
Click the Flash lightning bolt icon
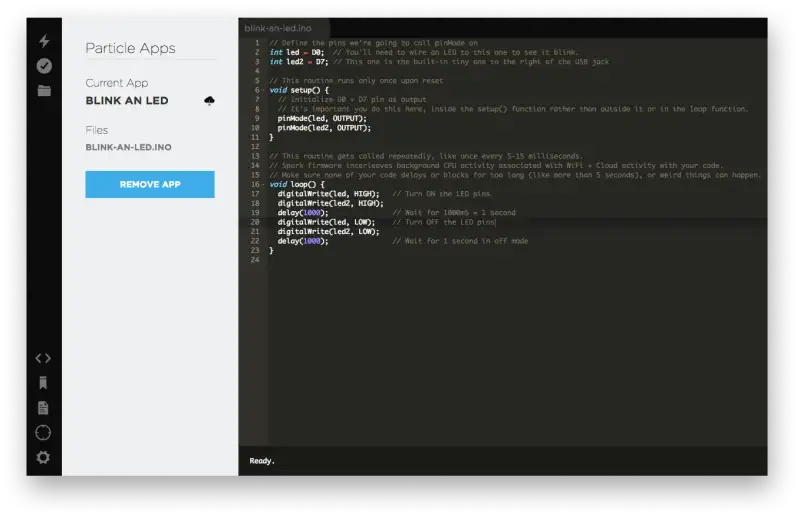pos(44,41)
